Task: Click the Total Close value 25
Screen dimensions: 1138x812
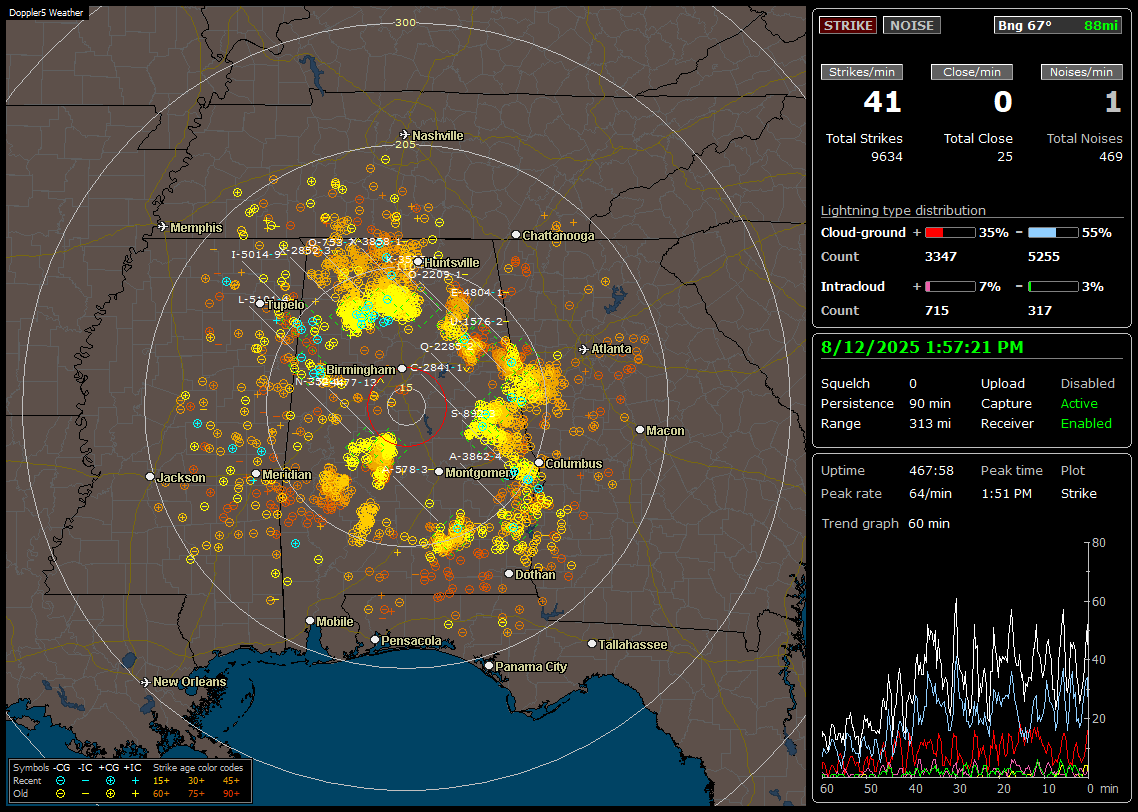Action: tap(1004, 157)
